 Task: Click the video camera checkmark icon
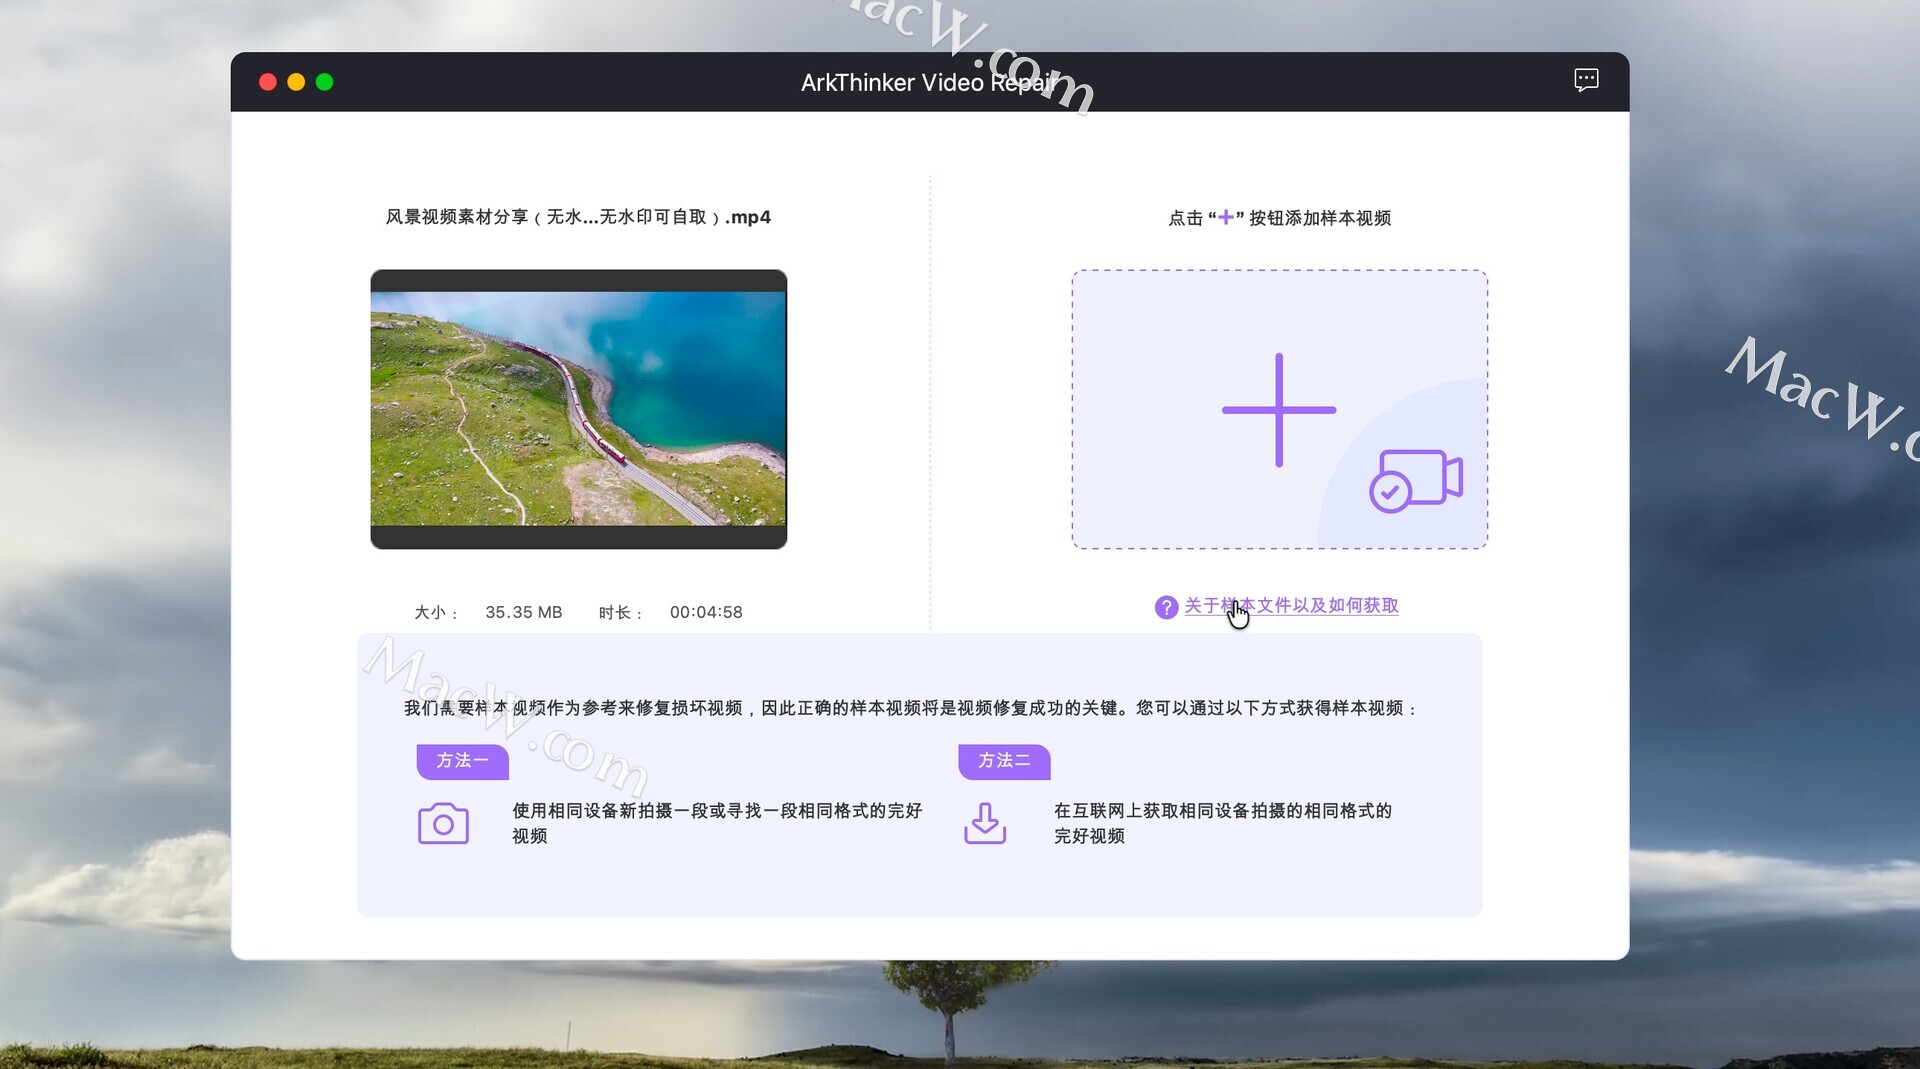[x=1415, y=481]
